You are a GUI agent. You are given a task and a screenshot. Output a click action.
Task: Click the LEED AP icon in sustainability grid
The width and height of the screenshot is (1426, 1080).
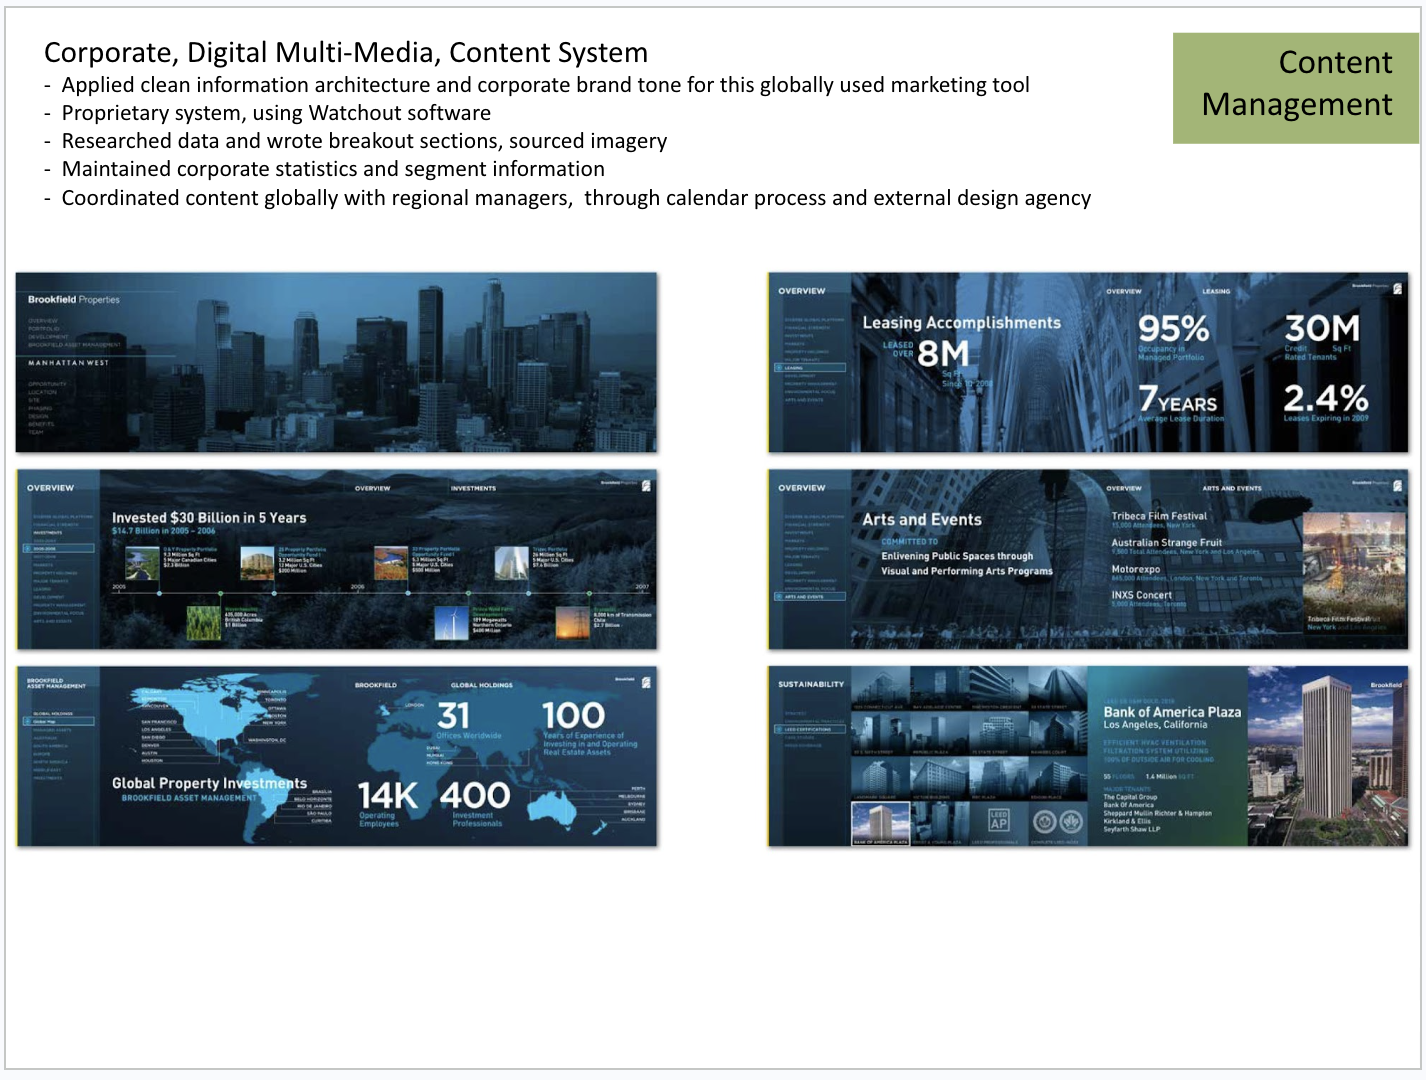pyautogui.click(x=998, y=821)
